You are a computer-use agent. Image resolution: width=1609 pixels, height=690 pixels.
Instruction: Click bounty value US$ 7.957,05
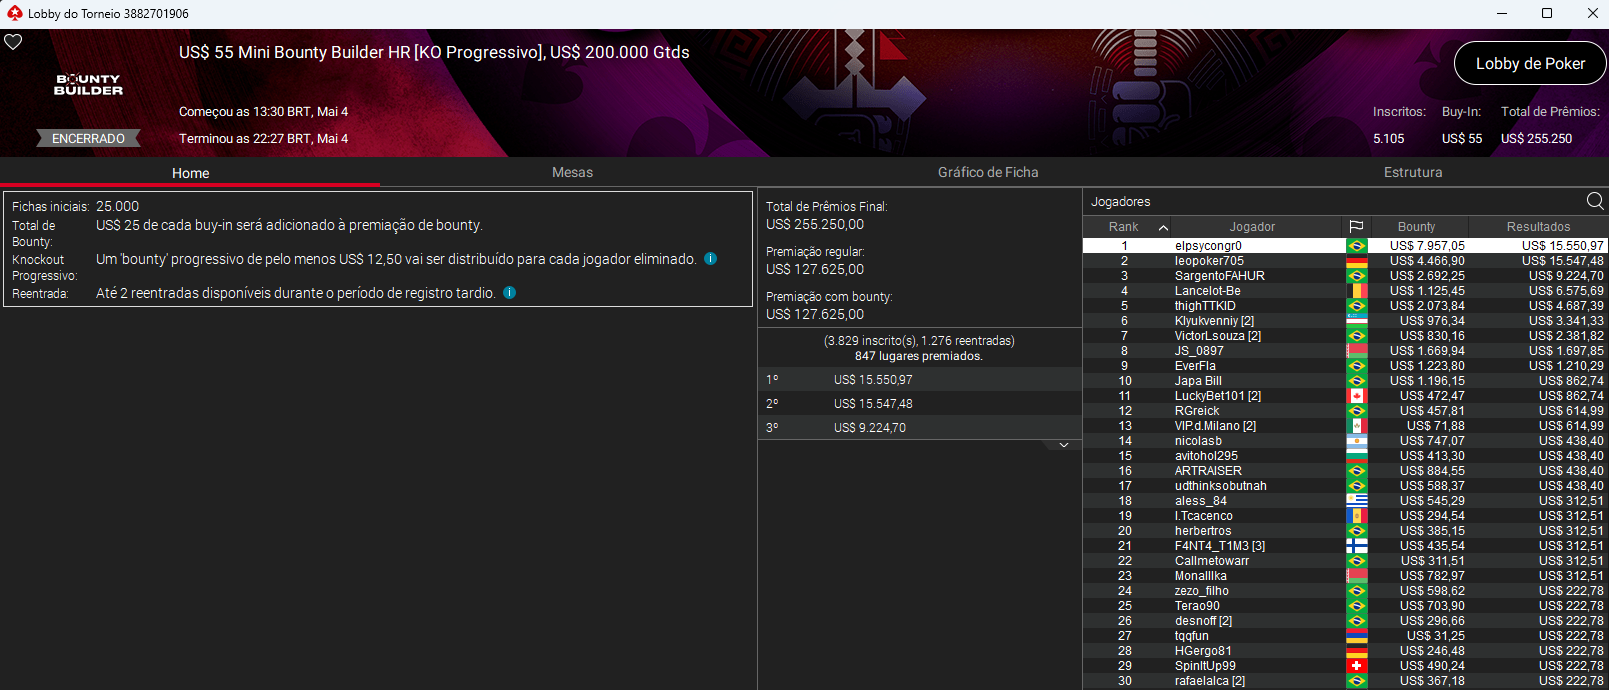point(1427,246)
